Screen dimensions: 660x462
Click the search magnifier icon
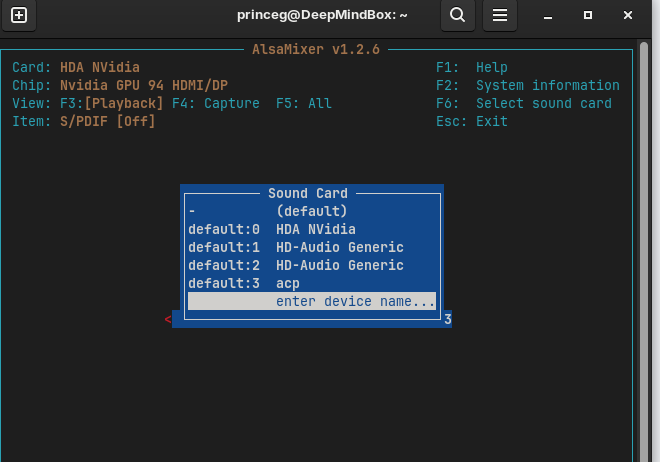pos(457,15)
